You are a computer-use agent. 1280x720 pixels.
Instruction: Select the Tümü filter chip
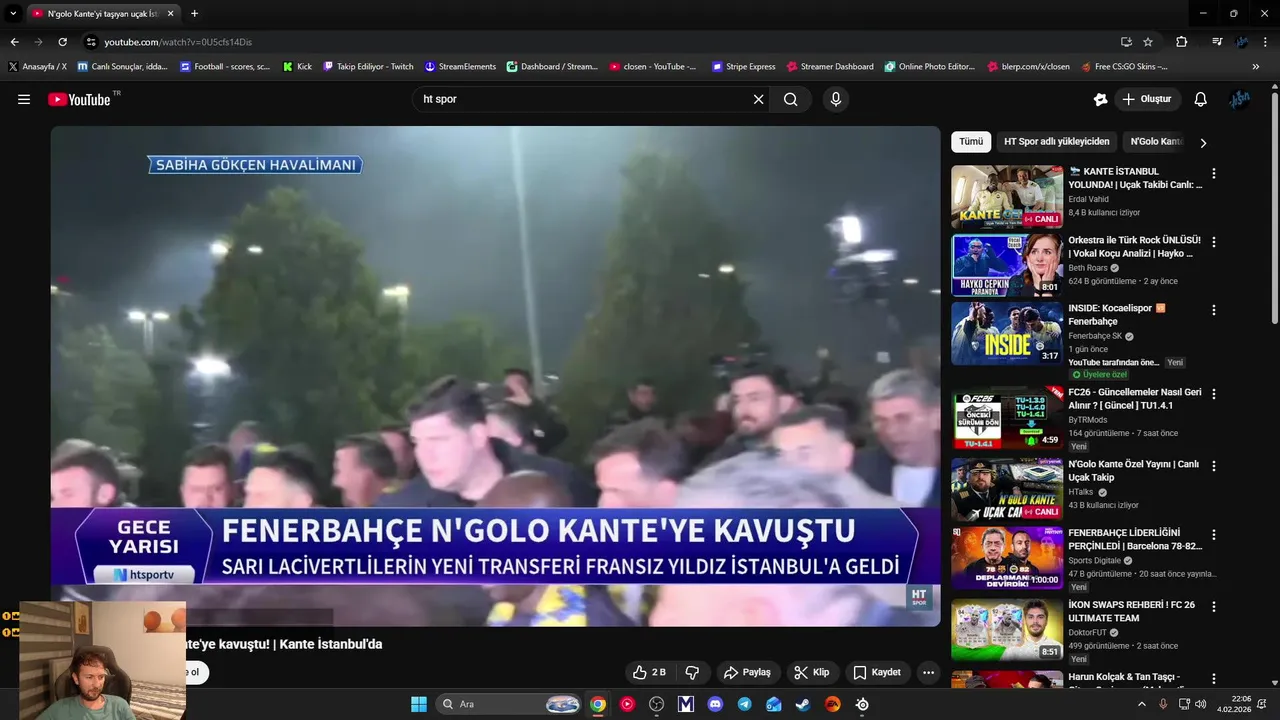click(x=971, y=142)
